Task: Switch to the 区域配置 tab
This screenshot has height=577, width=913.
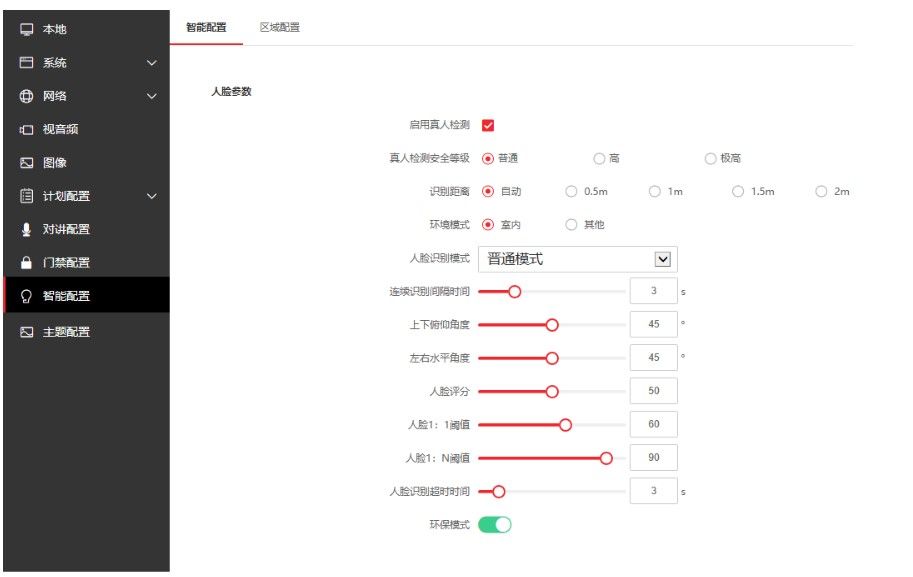Action: point(279,27)
